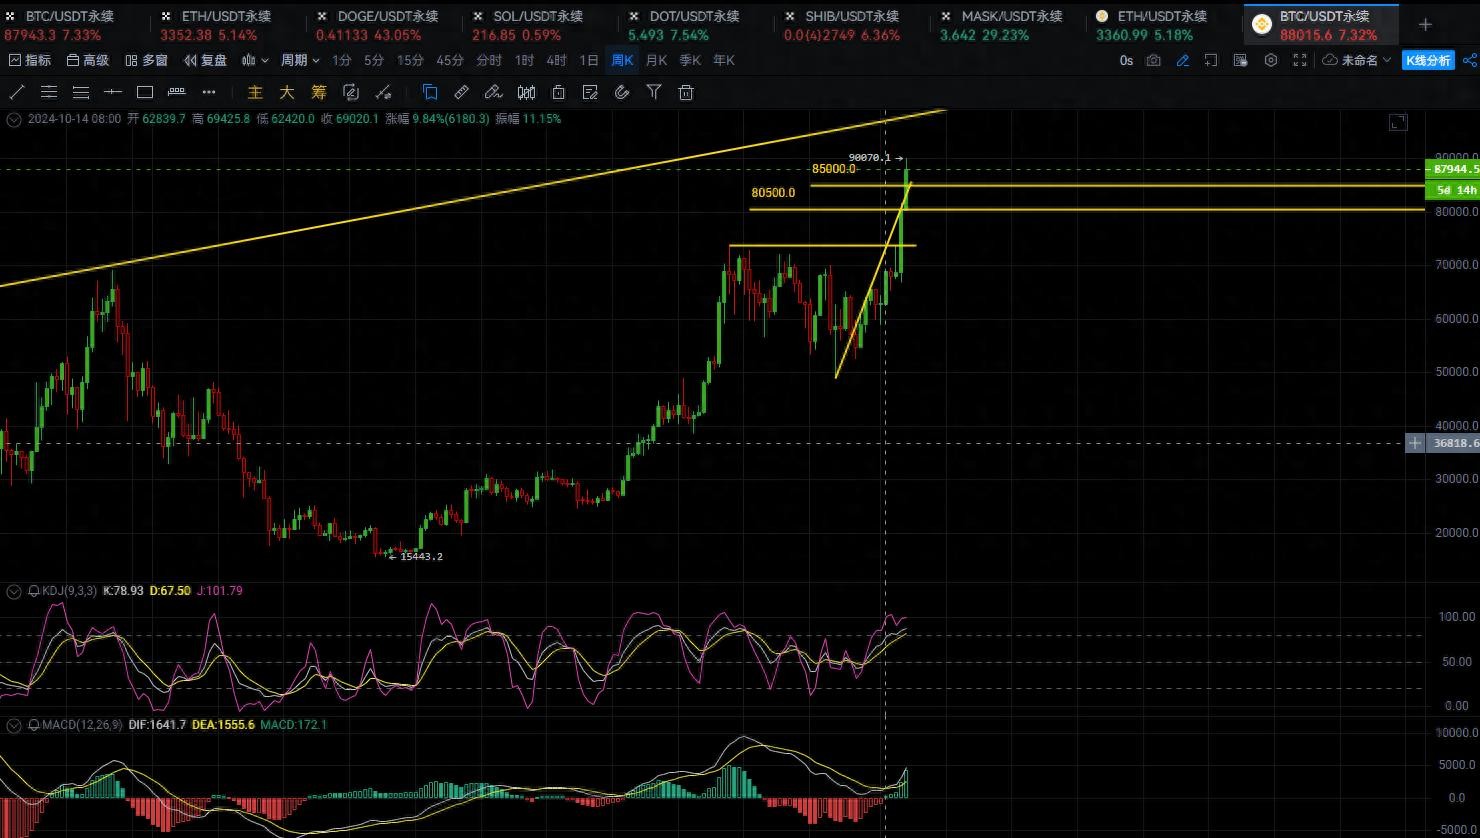
Task: Expand the 未命名 layout dropdown
Action: (x=1357, y=61)
